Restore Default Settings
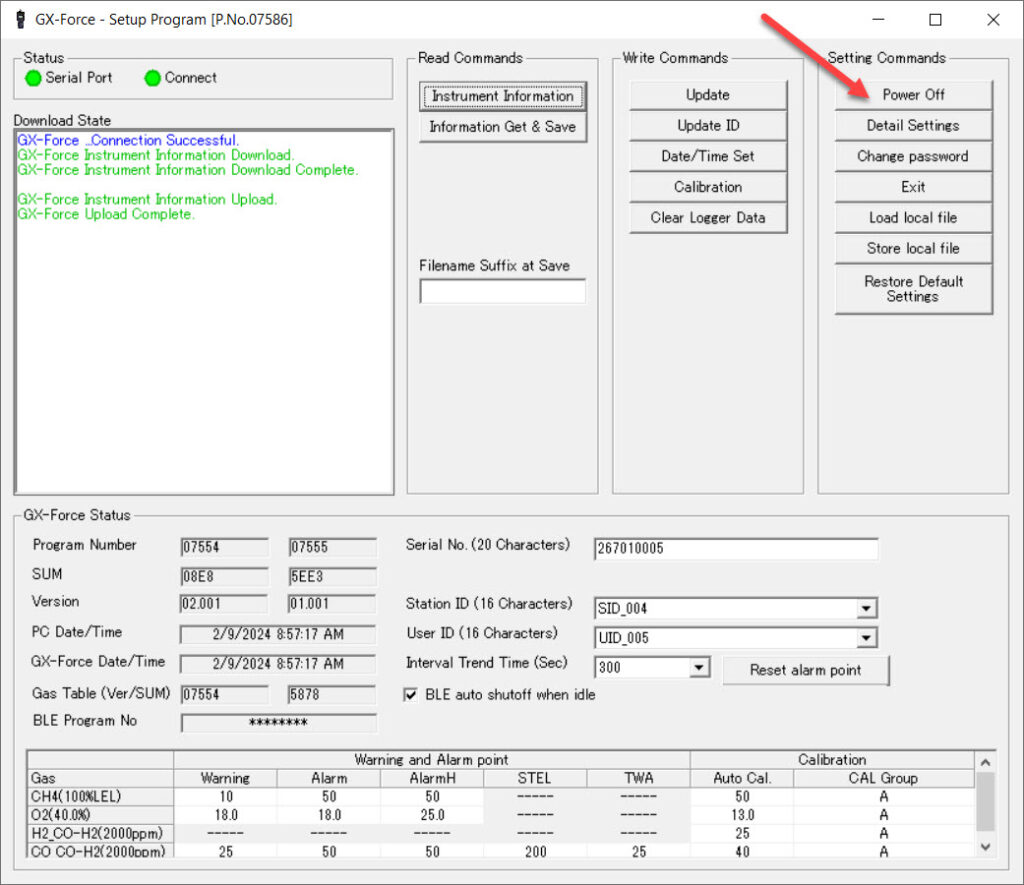This screenshot has width=1024, height=885. [912, 289]
